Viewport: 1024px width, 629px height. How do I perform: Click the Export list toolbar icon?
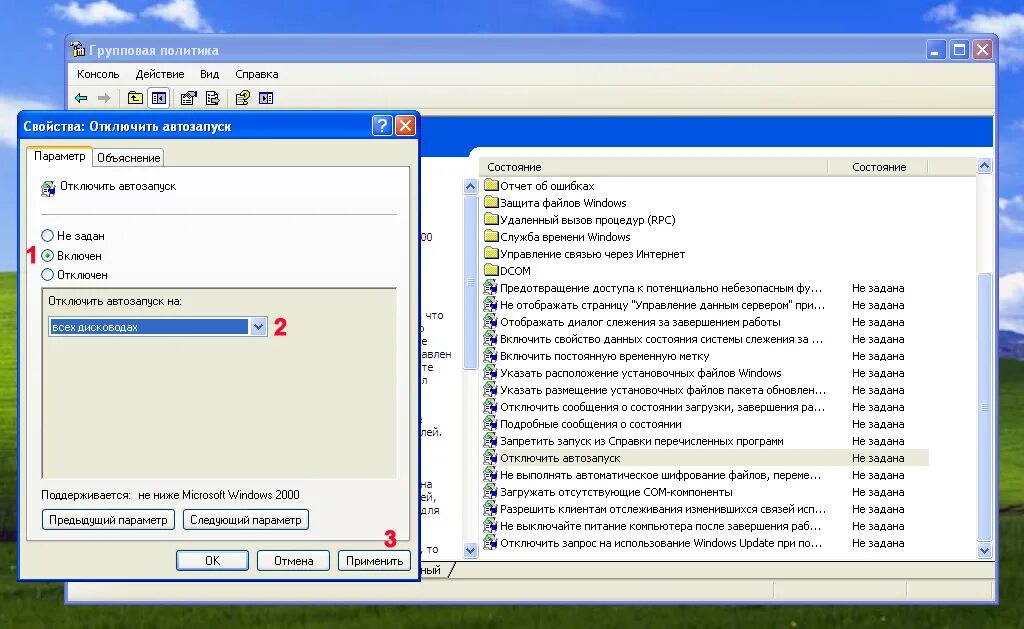[212, 98]
